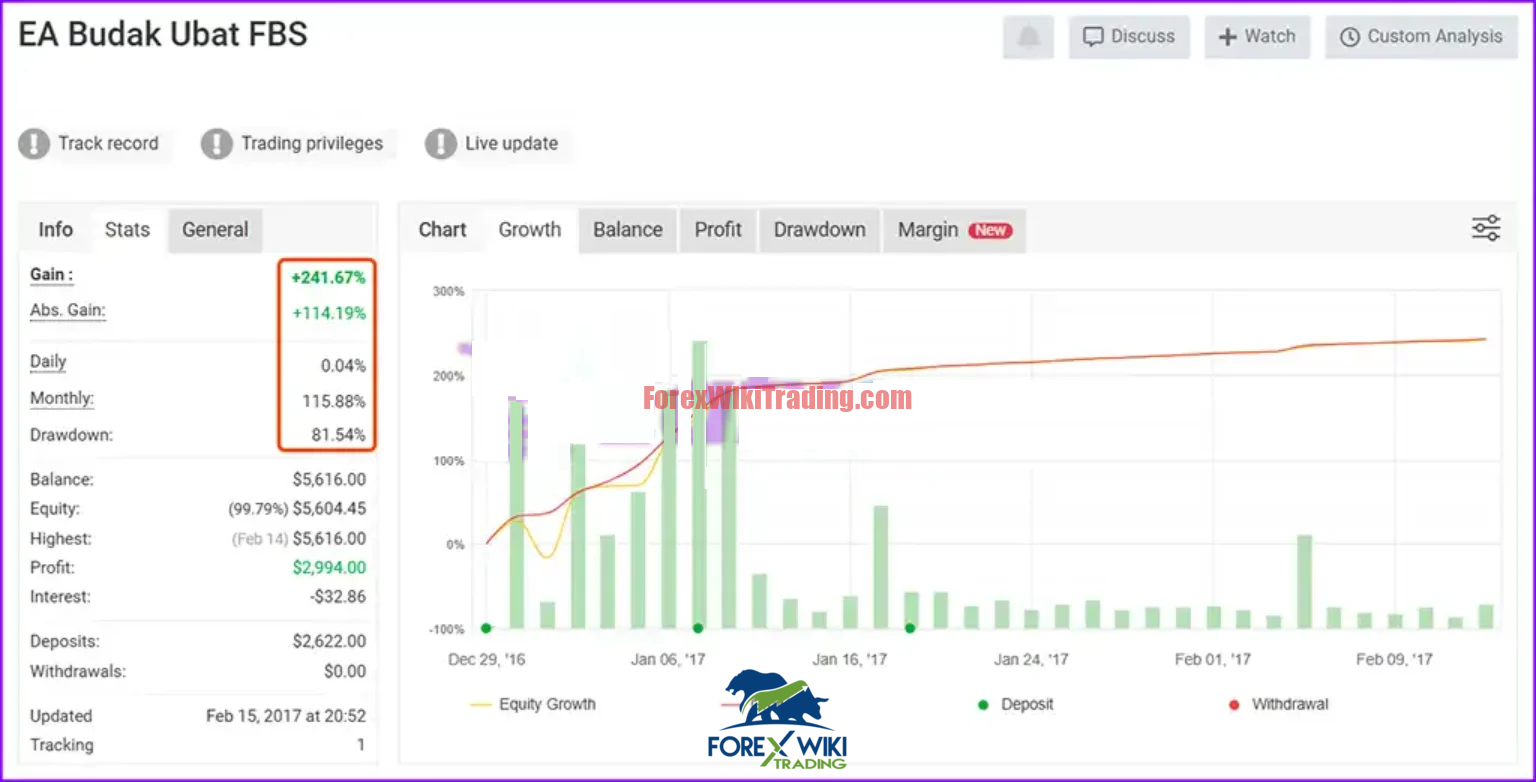
Task: Click the +114.19% absolute gain value
Action: point(329,313)
